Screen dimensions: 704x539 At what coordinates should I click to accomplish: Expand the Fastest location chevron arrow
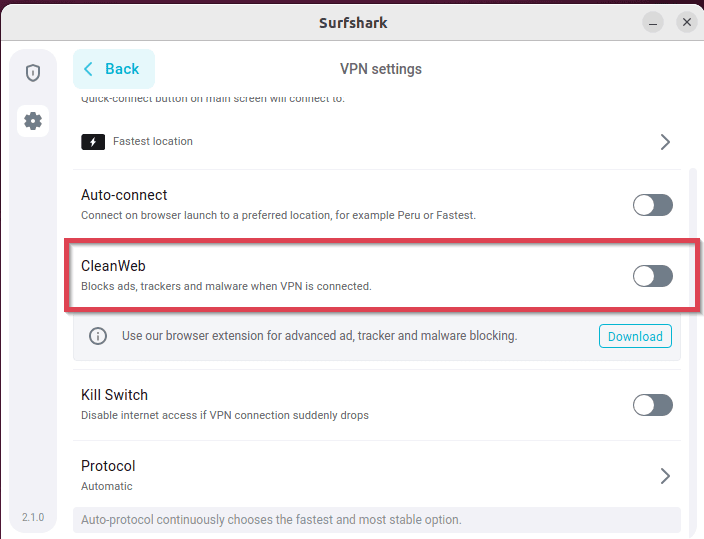(x=665, y=142)
